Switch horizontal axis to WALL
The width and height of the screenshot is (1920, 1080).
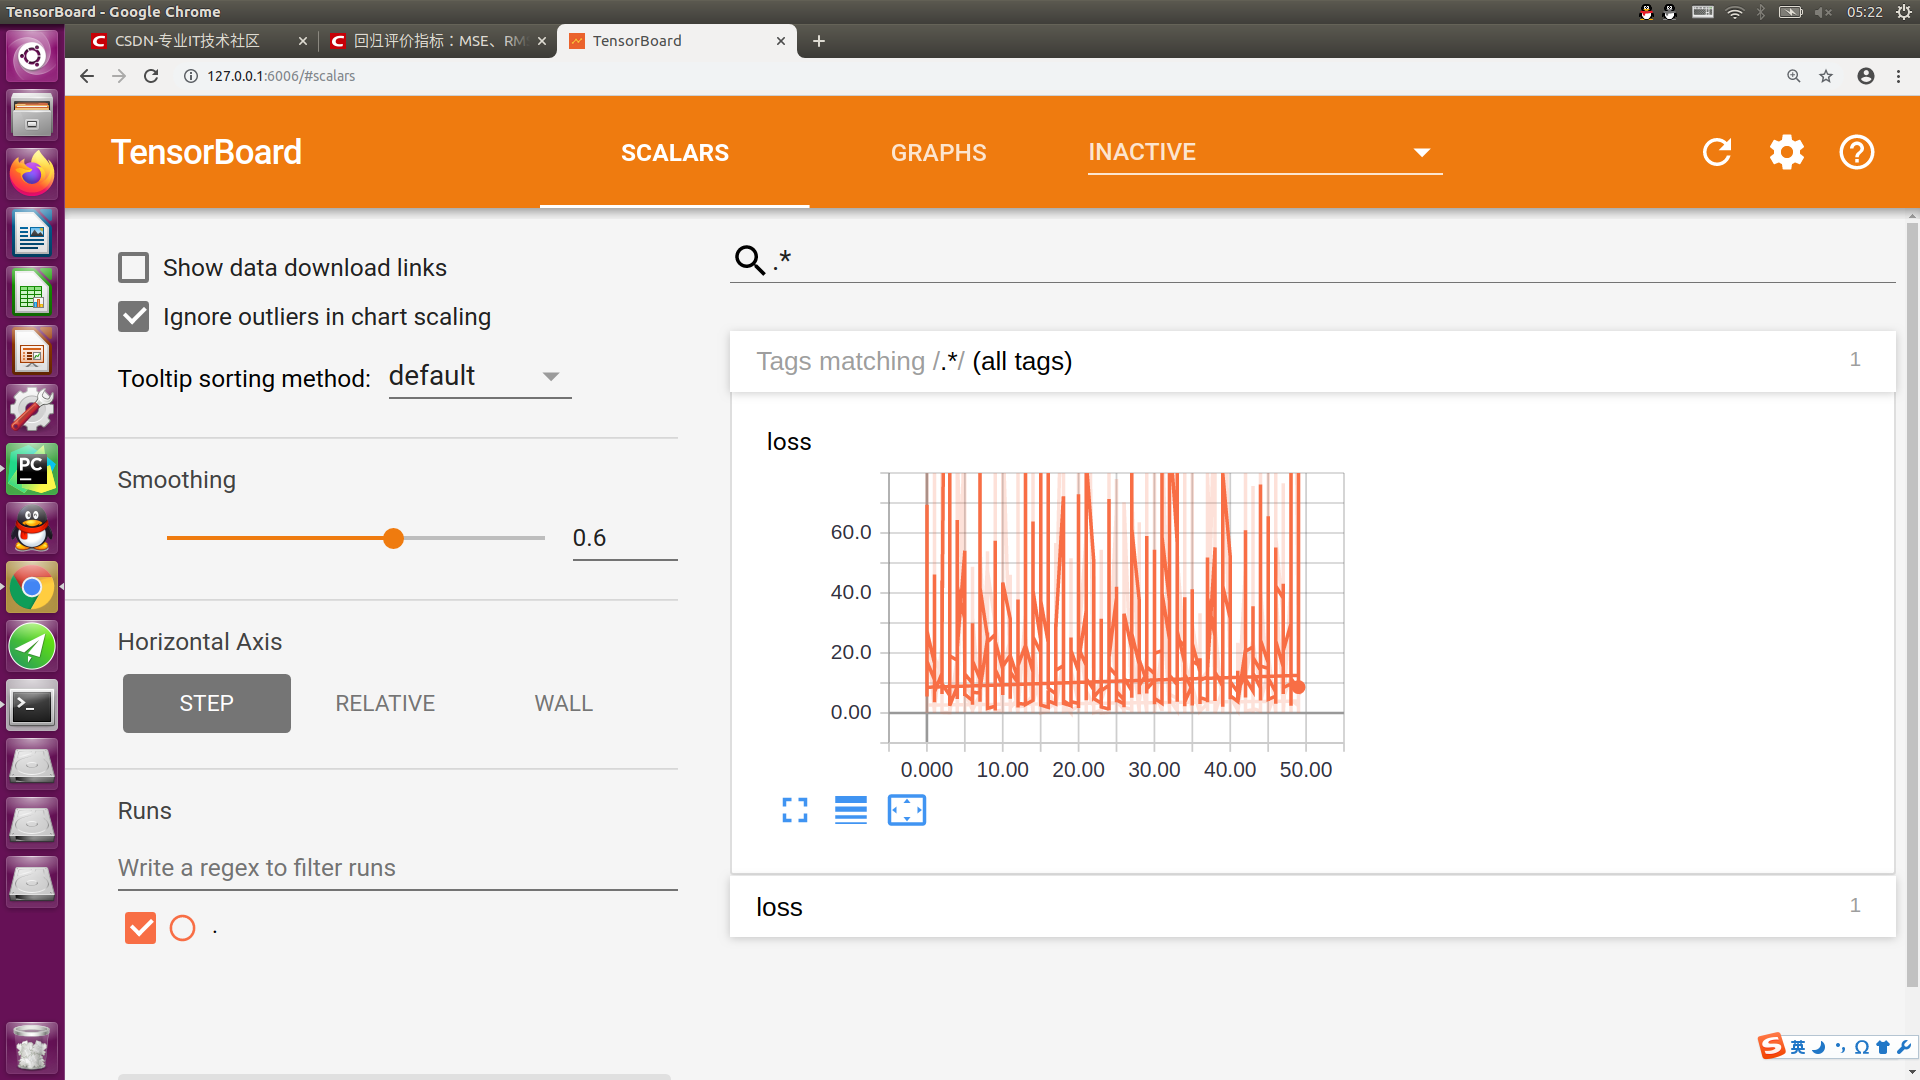(563, 703)
